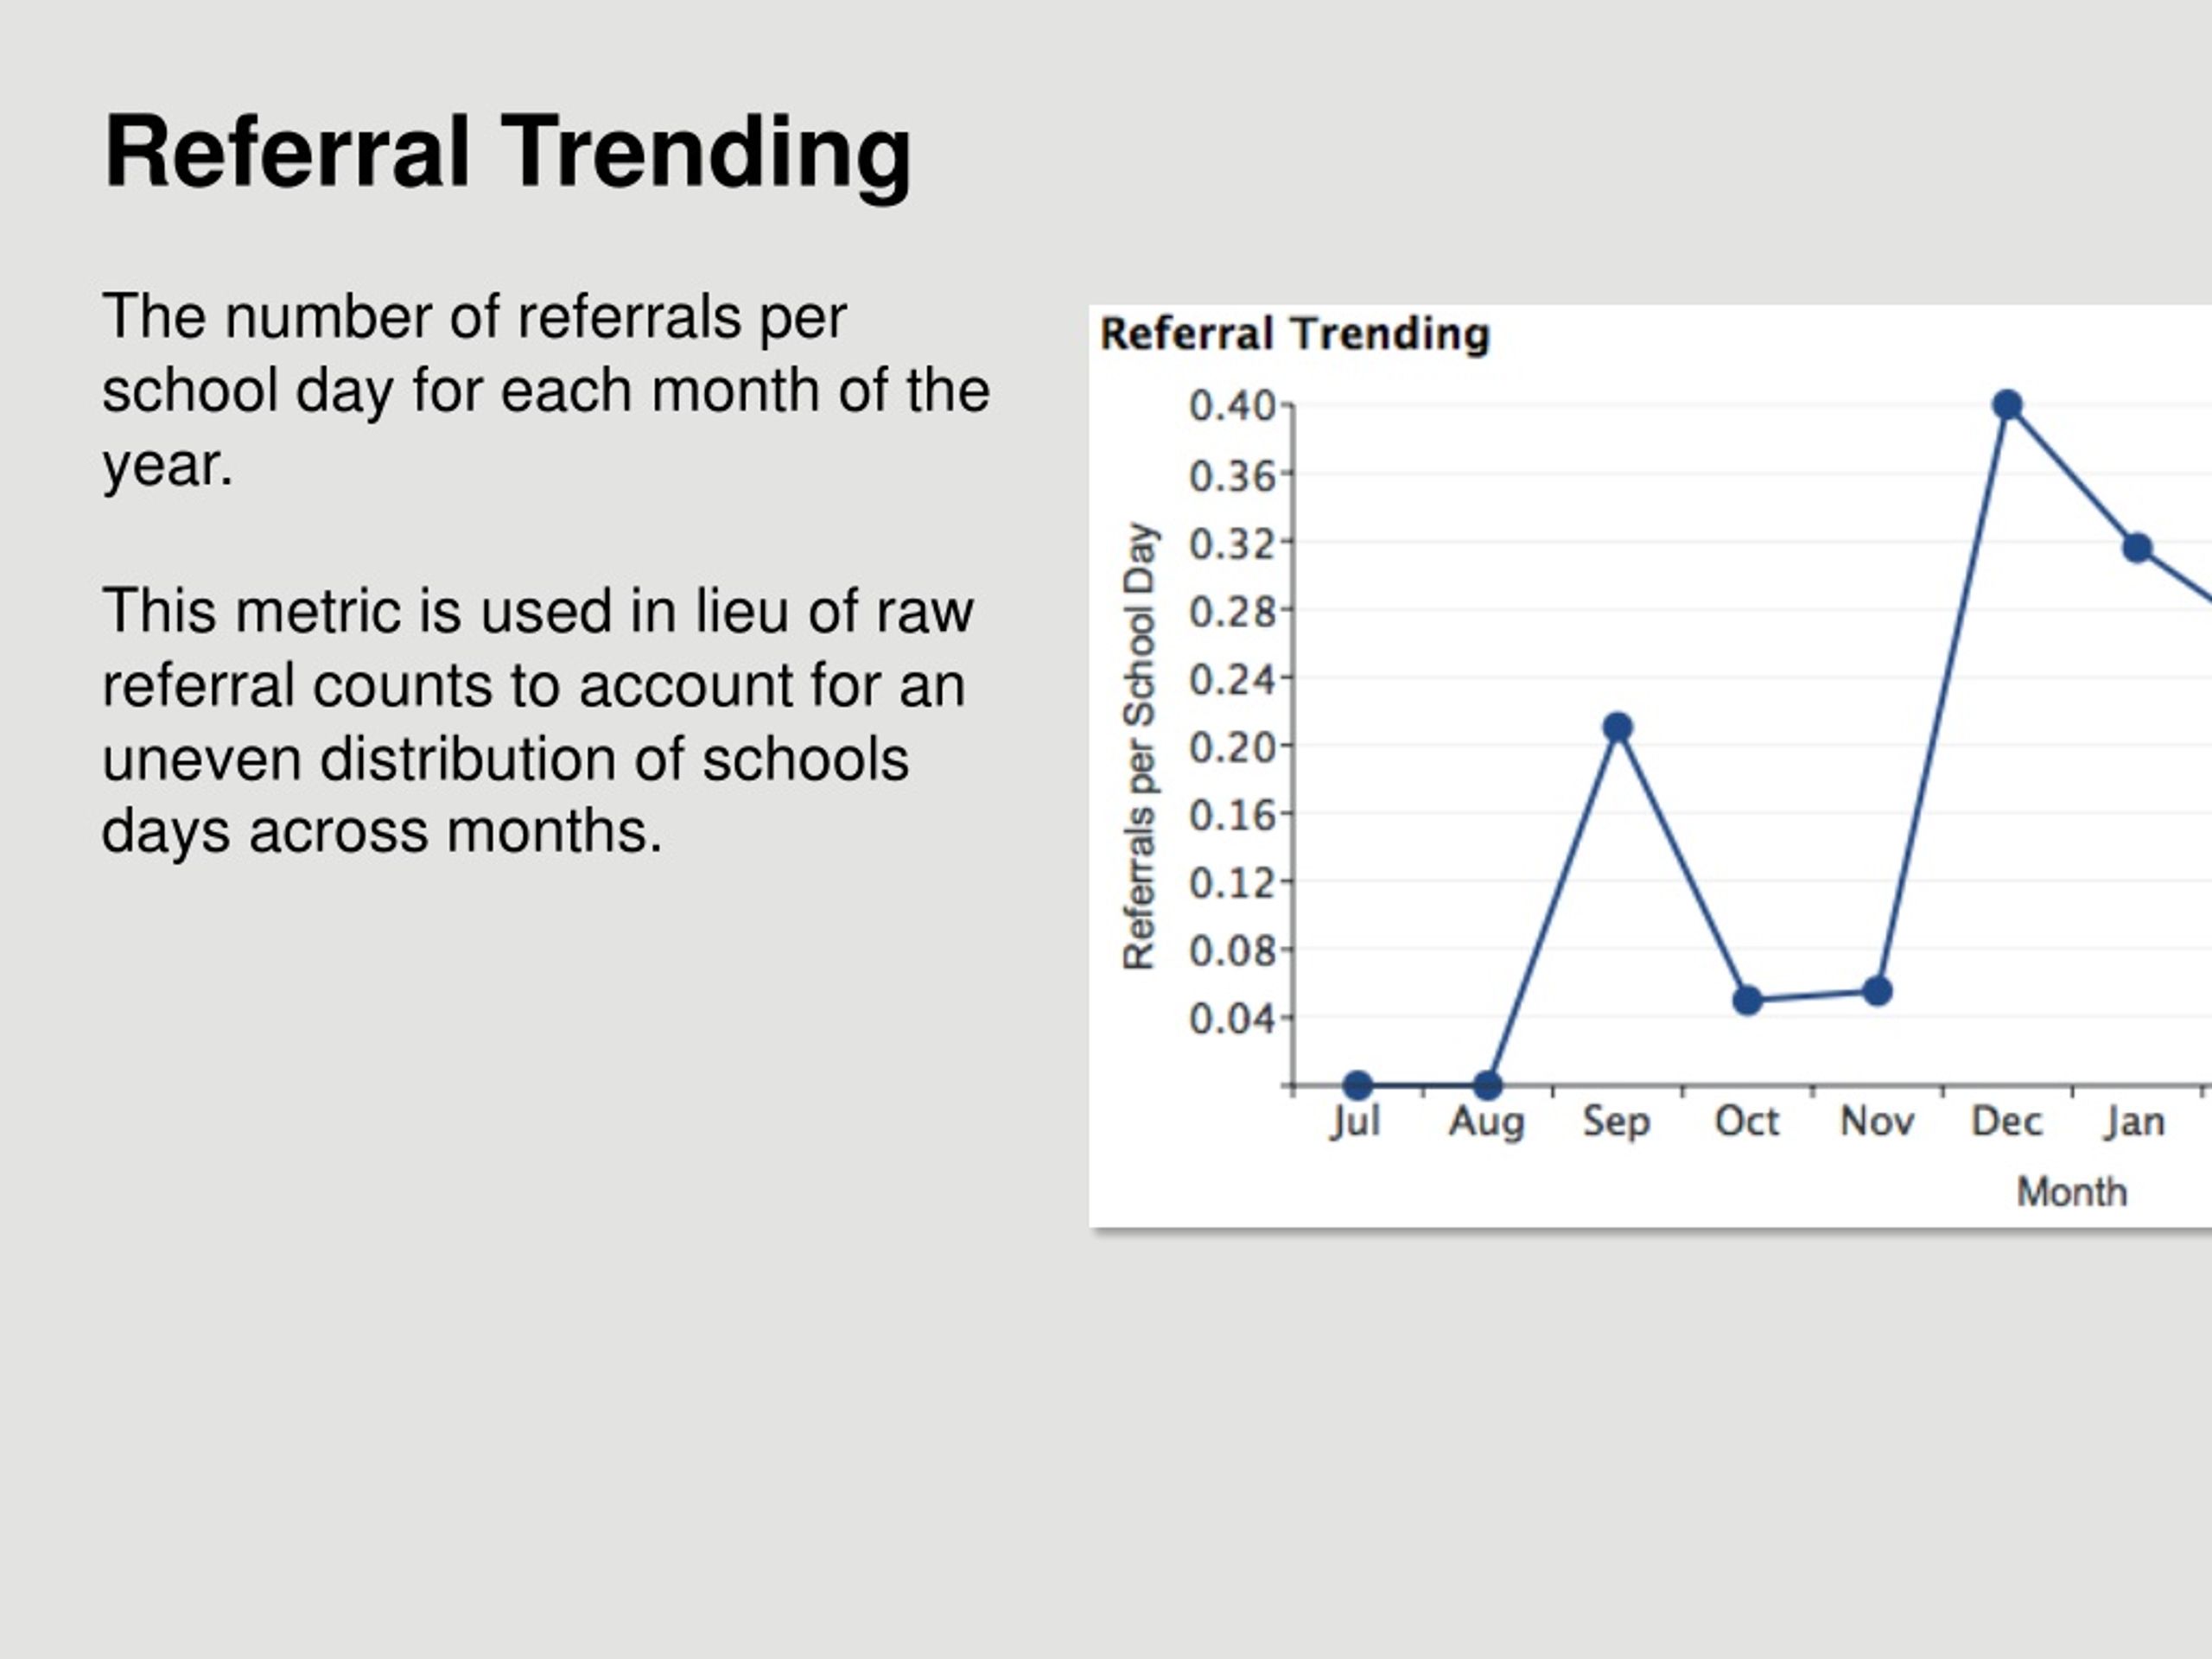Image resolution: width=2212 pixels, height=1659 pixels.
Task: Click the 'Jan' month label
Action: point(2134,1122)
